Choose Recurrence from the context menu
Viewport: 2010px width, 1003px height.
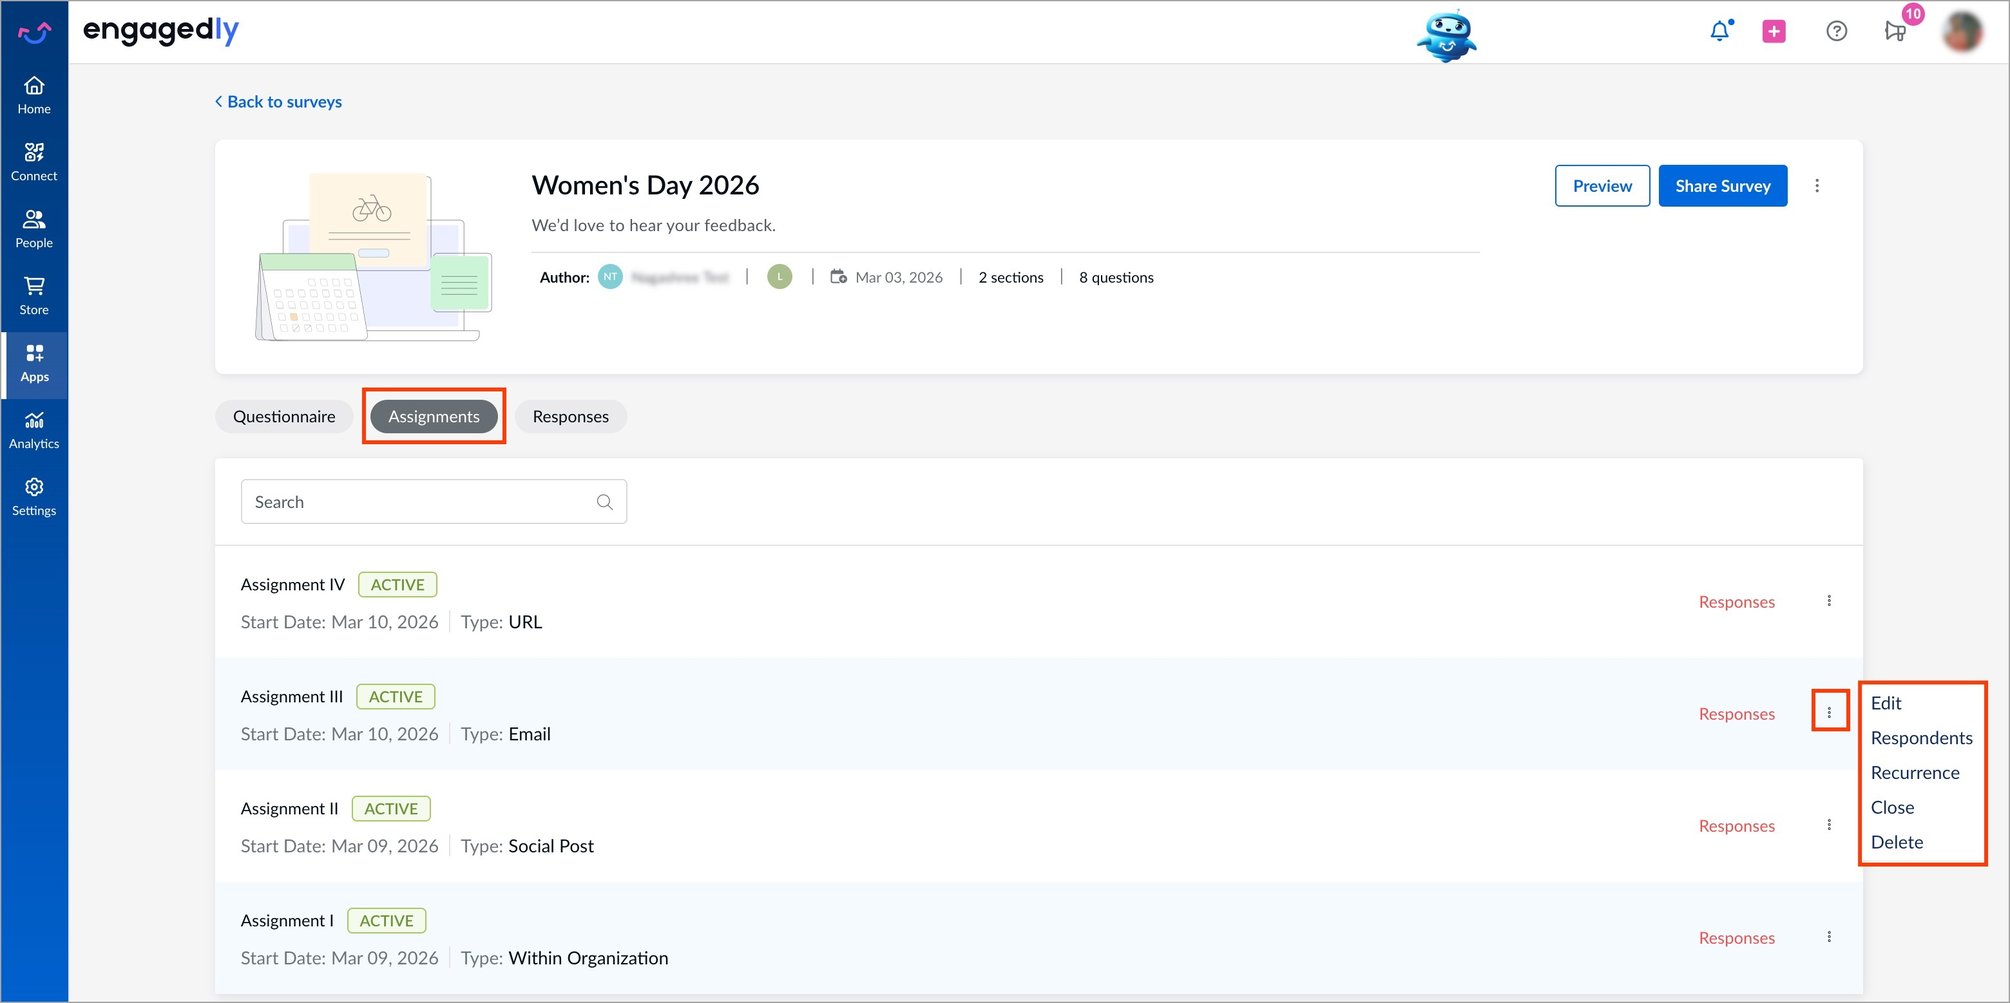click(x=1915, y=773)
